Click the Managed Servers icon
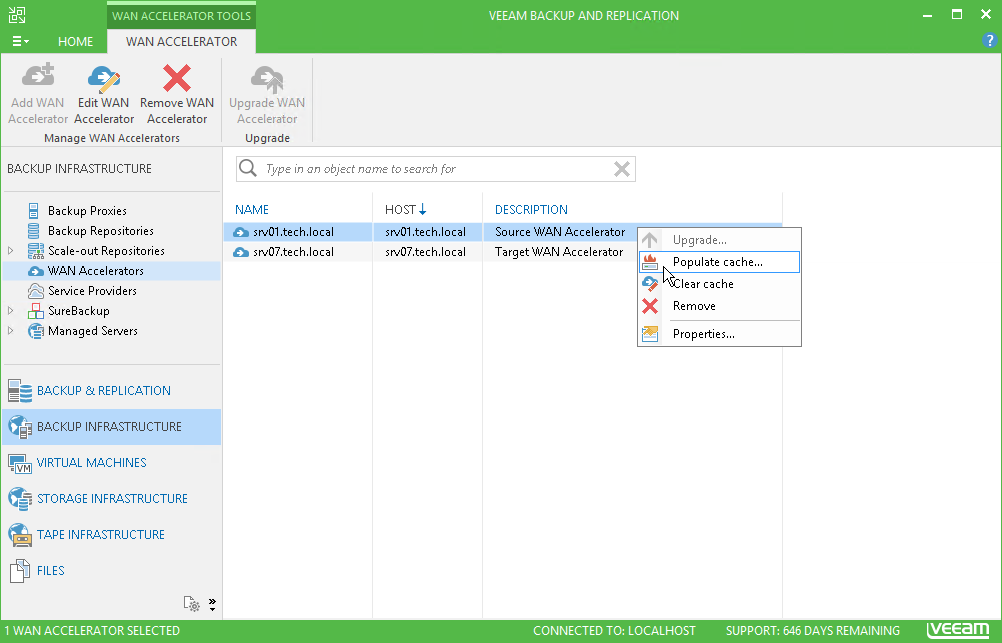Image resolution: width=1002 pixels, height=643 pixels. [36, 331]
